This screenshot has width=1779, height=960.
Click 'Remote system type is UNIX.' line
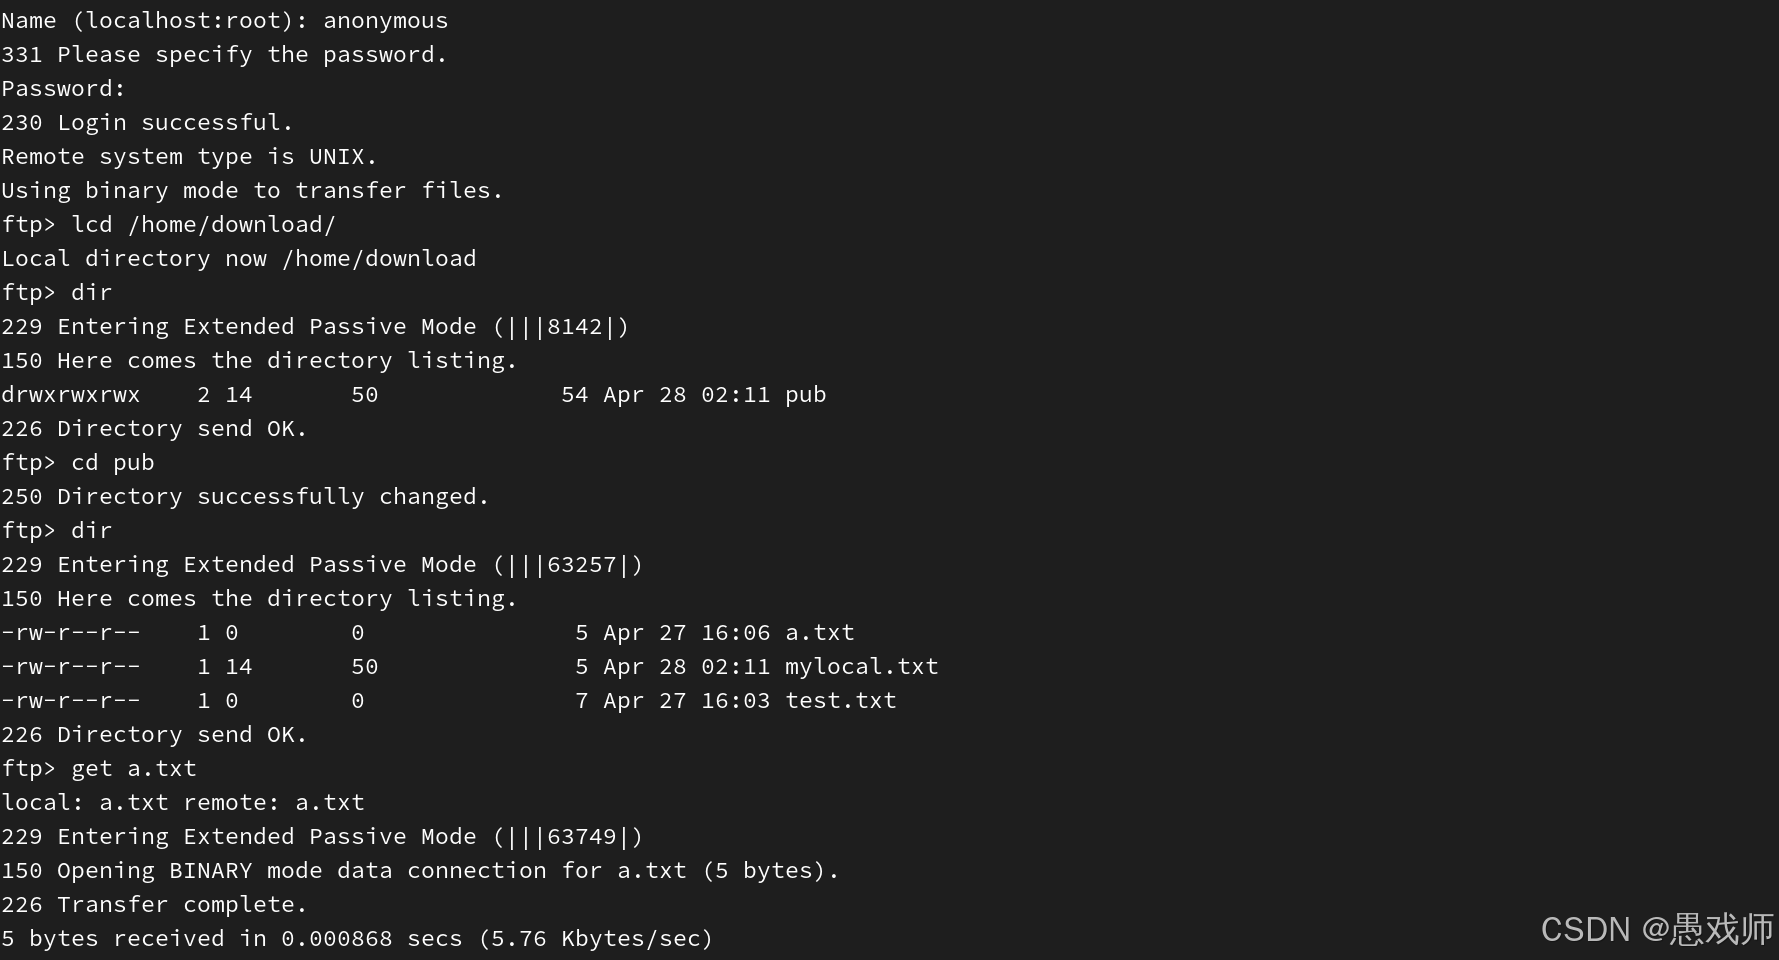pos(189,156)
